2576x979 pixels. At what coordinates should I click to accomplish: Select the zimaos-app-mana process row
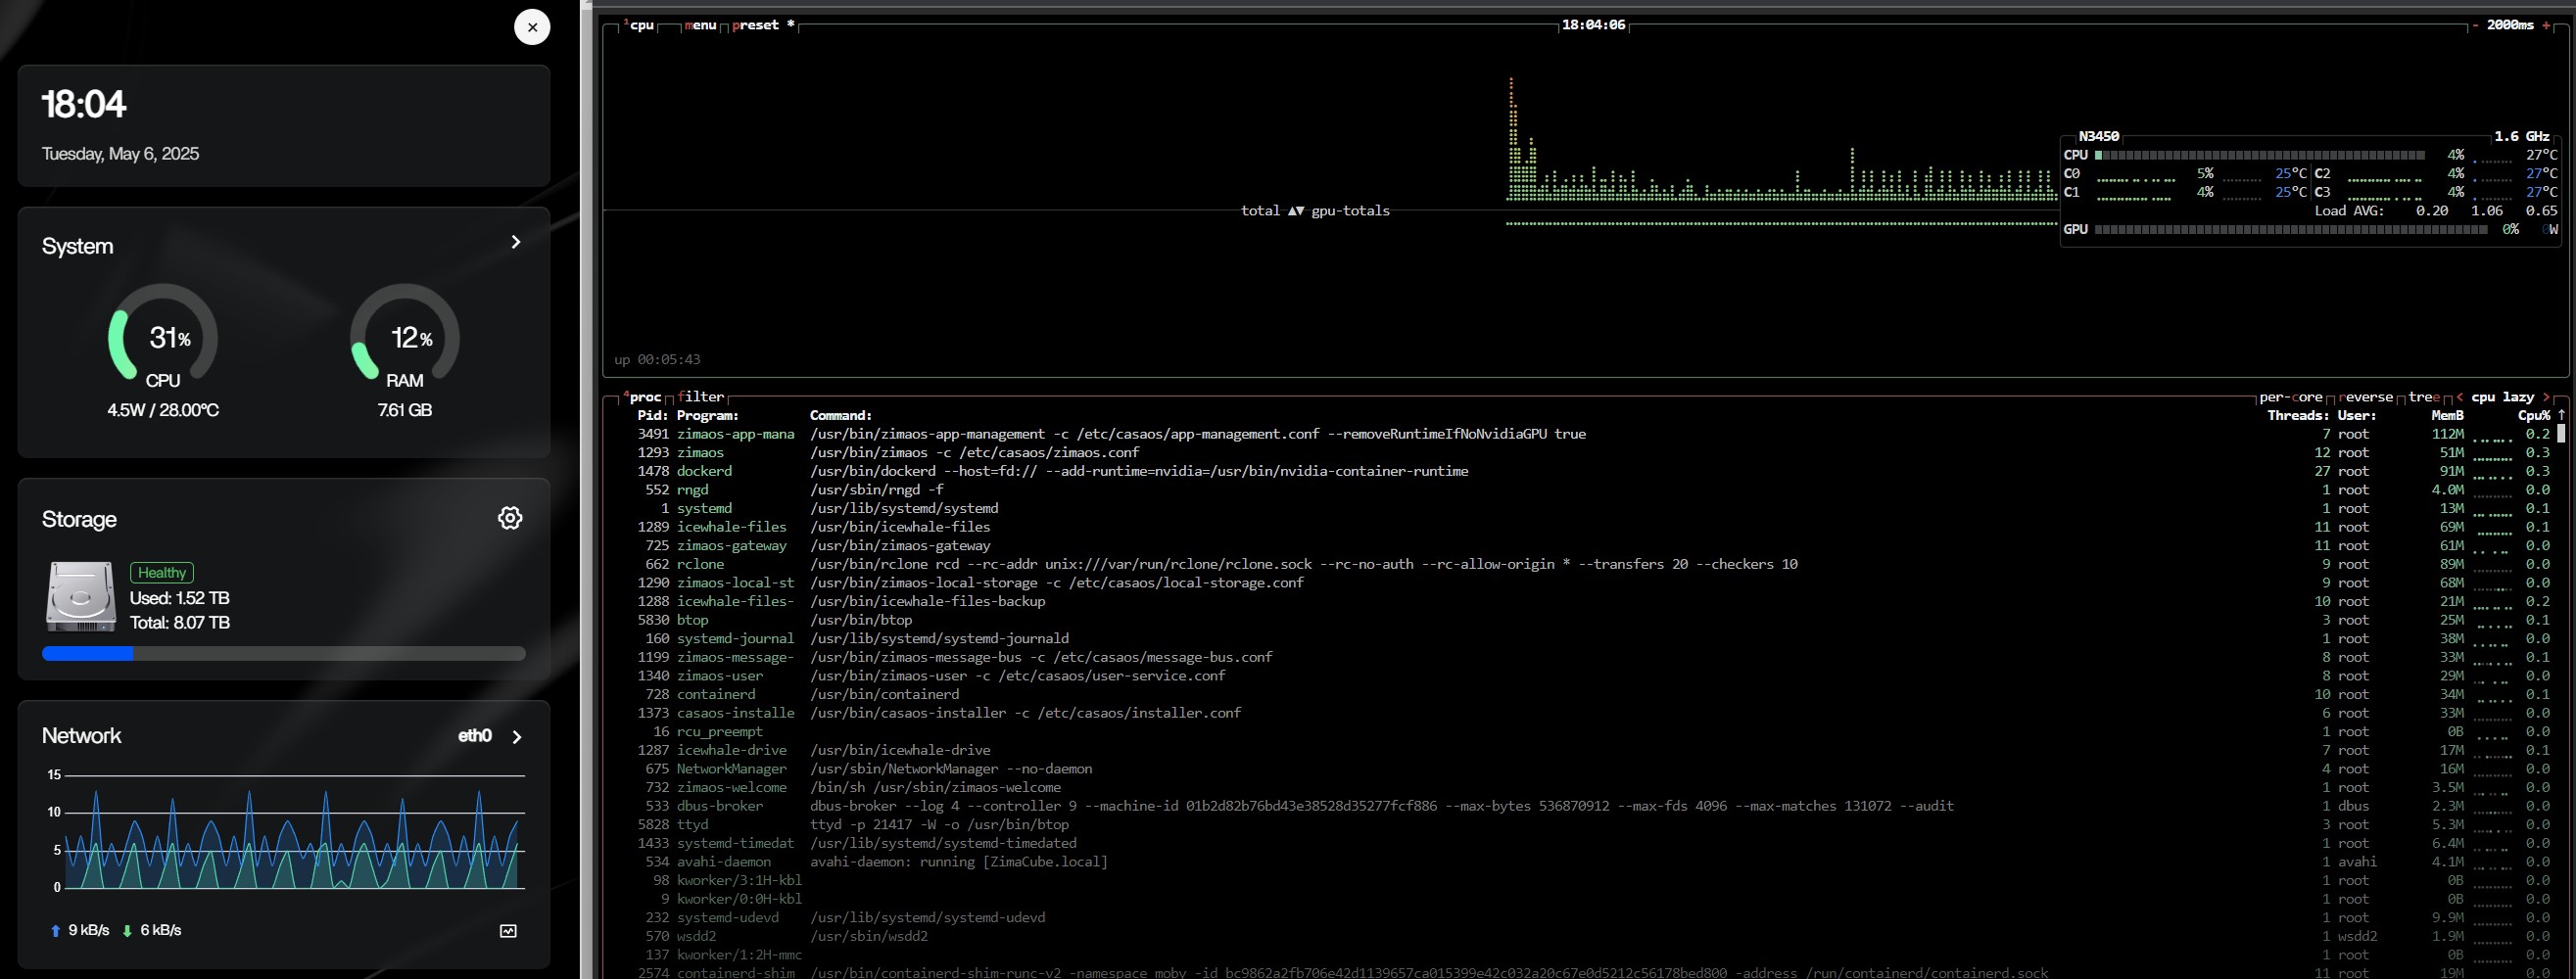[1593, 434]
